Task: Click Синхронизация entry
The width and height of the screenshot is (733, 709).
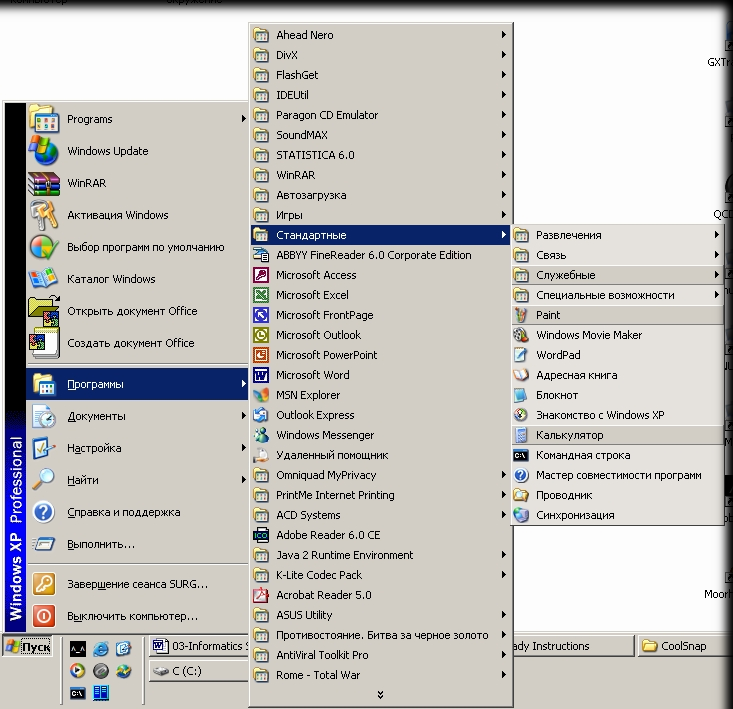Action: pyautogui.click(x=617, y=515)
